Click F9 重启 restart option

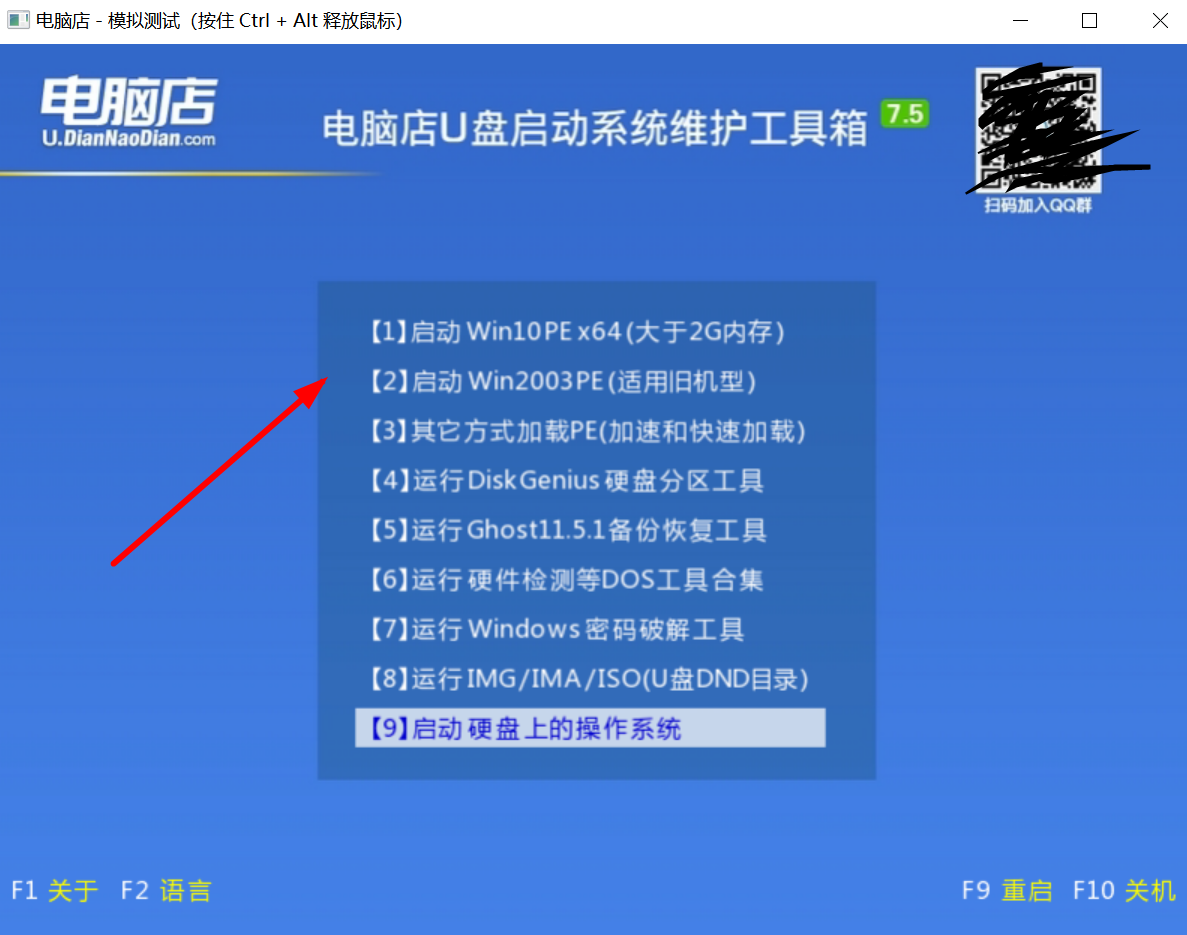click(x=1007, y=890)
